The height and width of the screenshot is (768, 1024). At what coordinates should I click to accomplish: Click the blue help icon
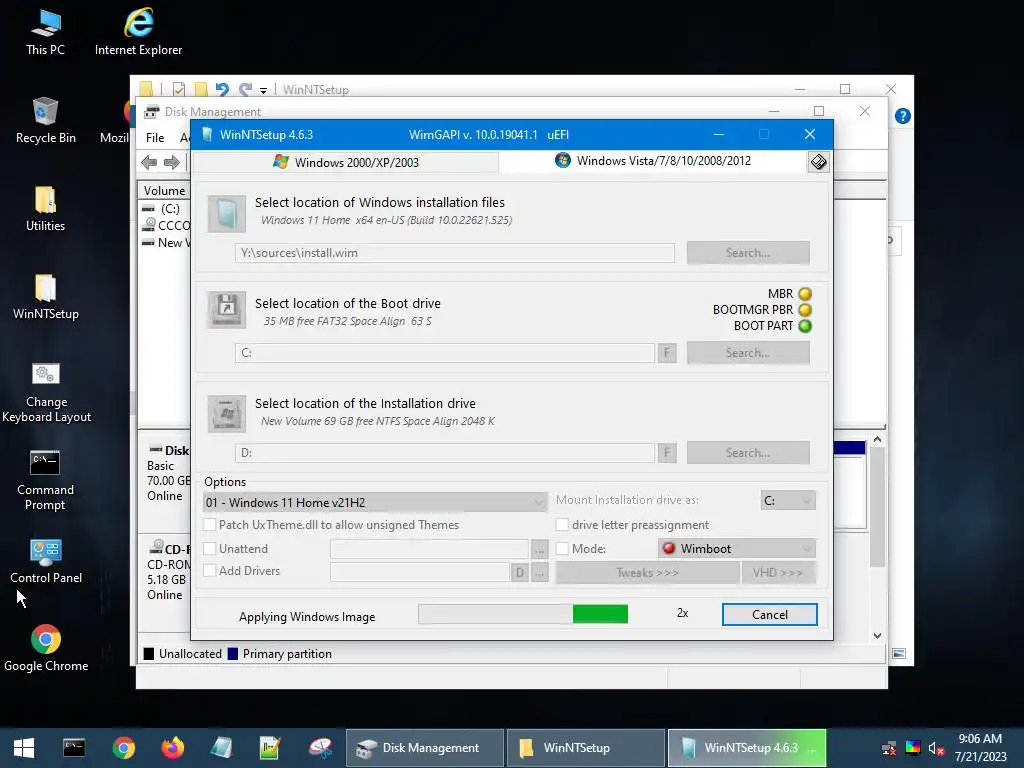(903, 116)
